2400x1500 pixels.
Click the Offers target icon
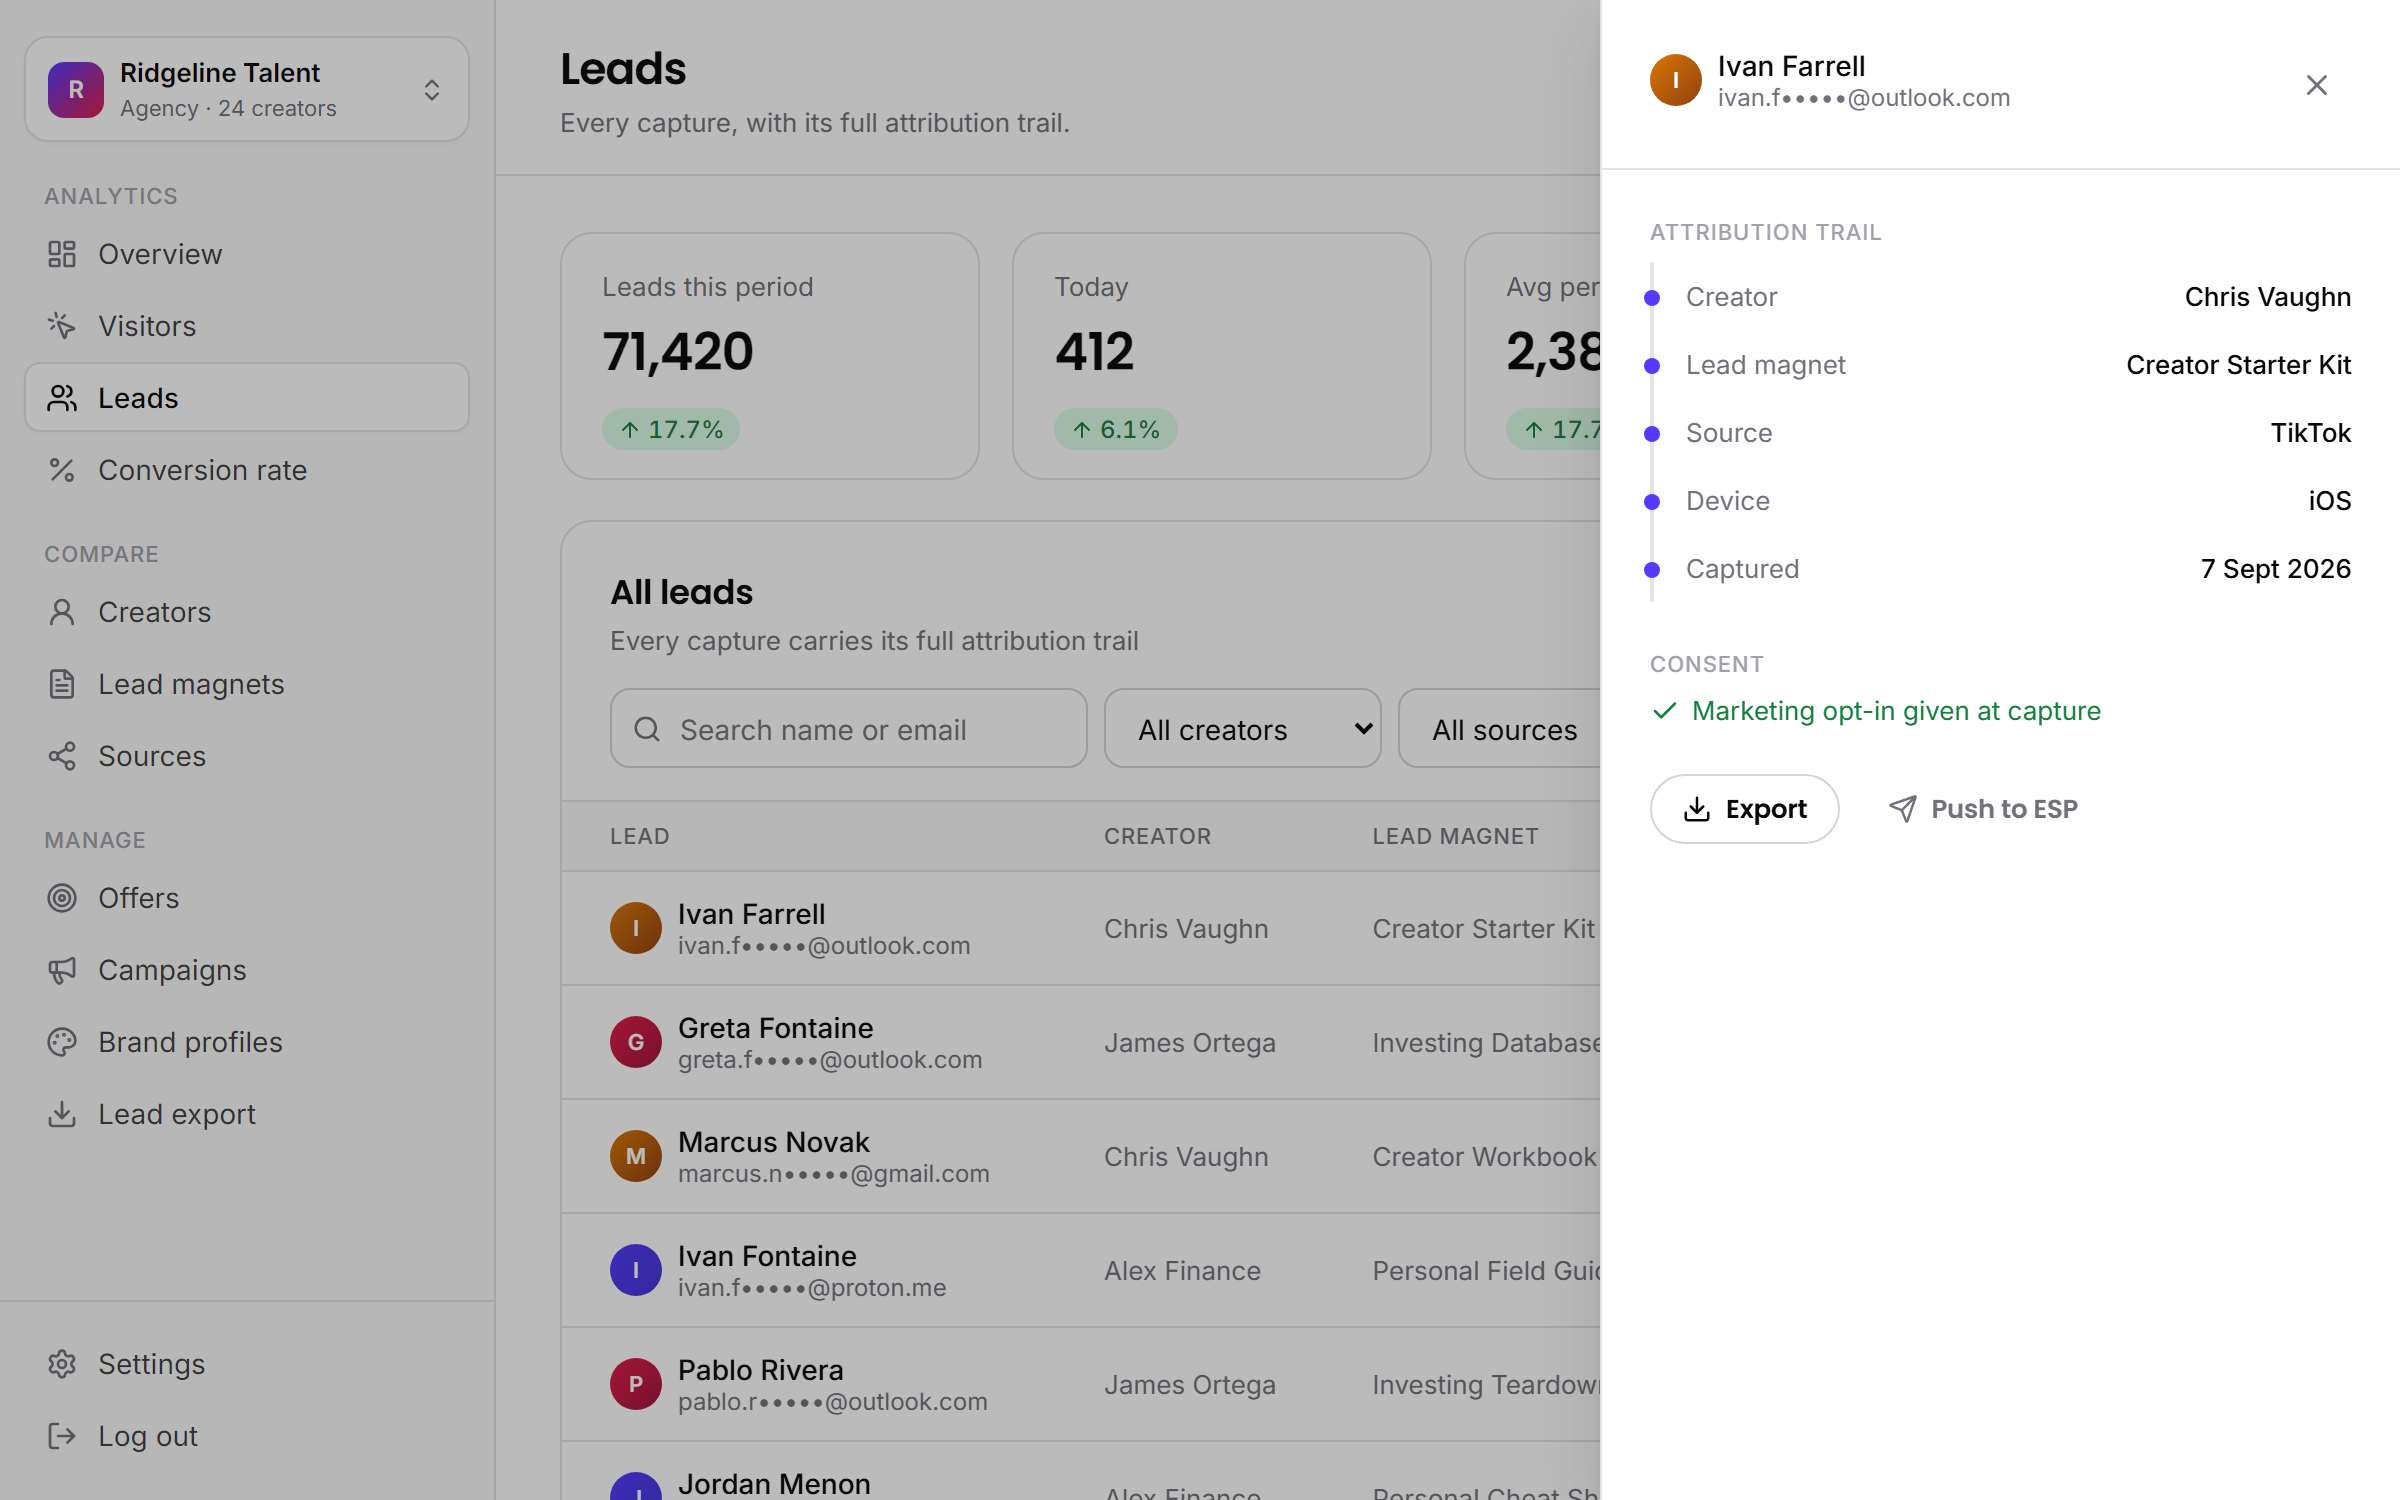tap(62, 898)
